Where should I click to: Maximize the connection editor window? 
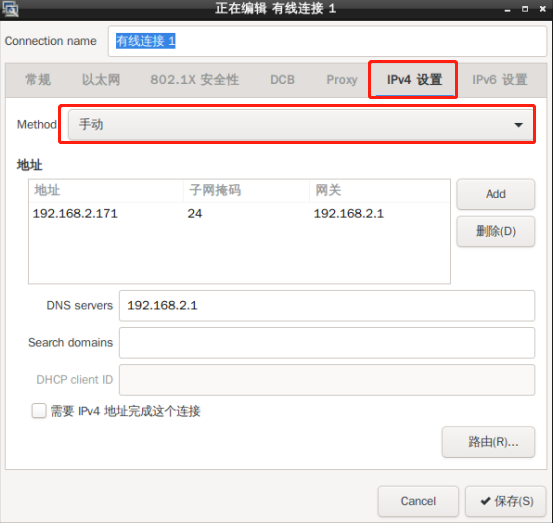point(525,9)
